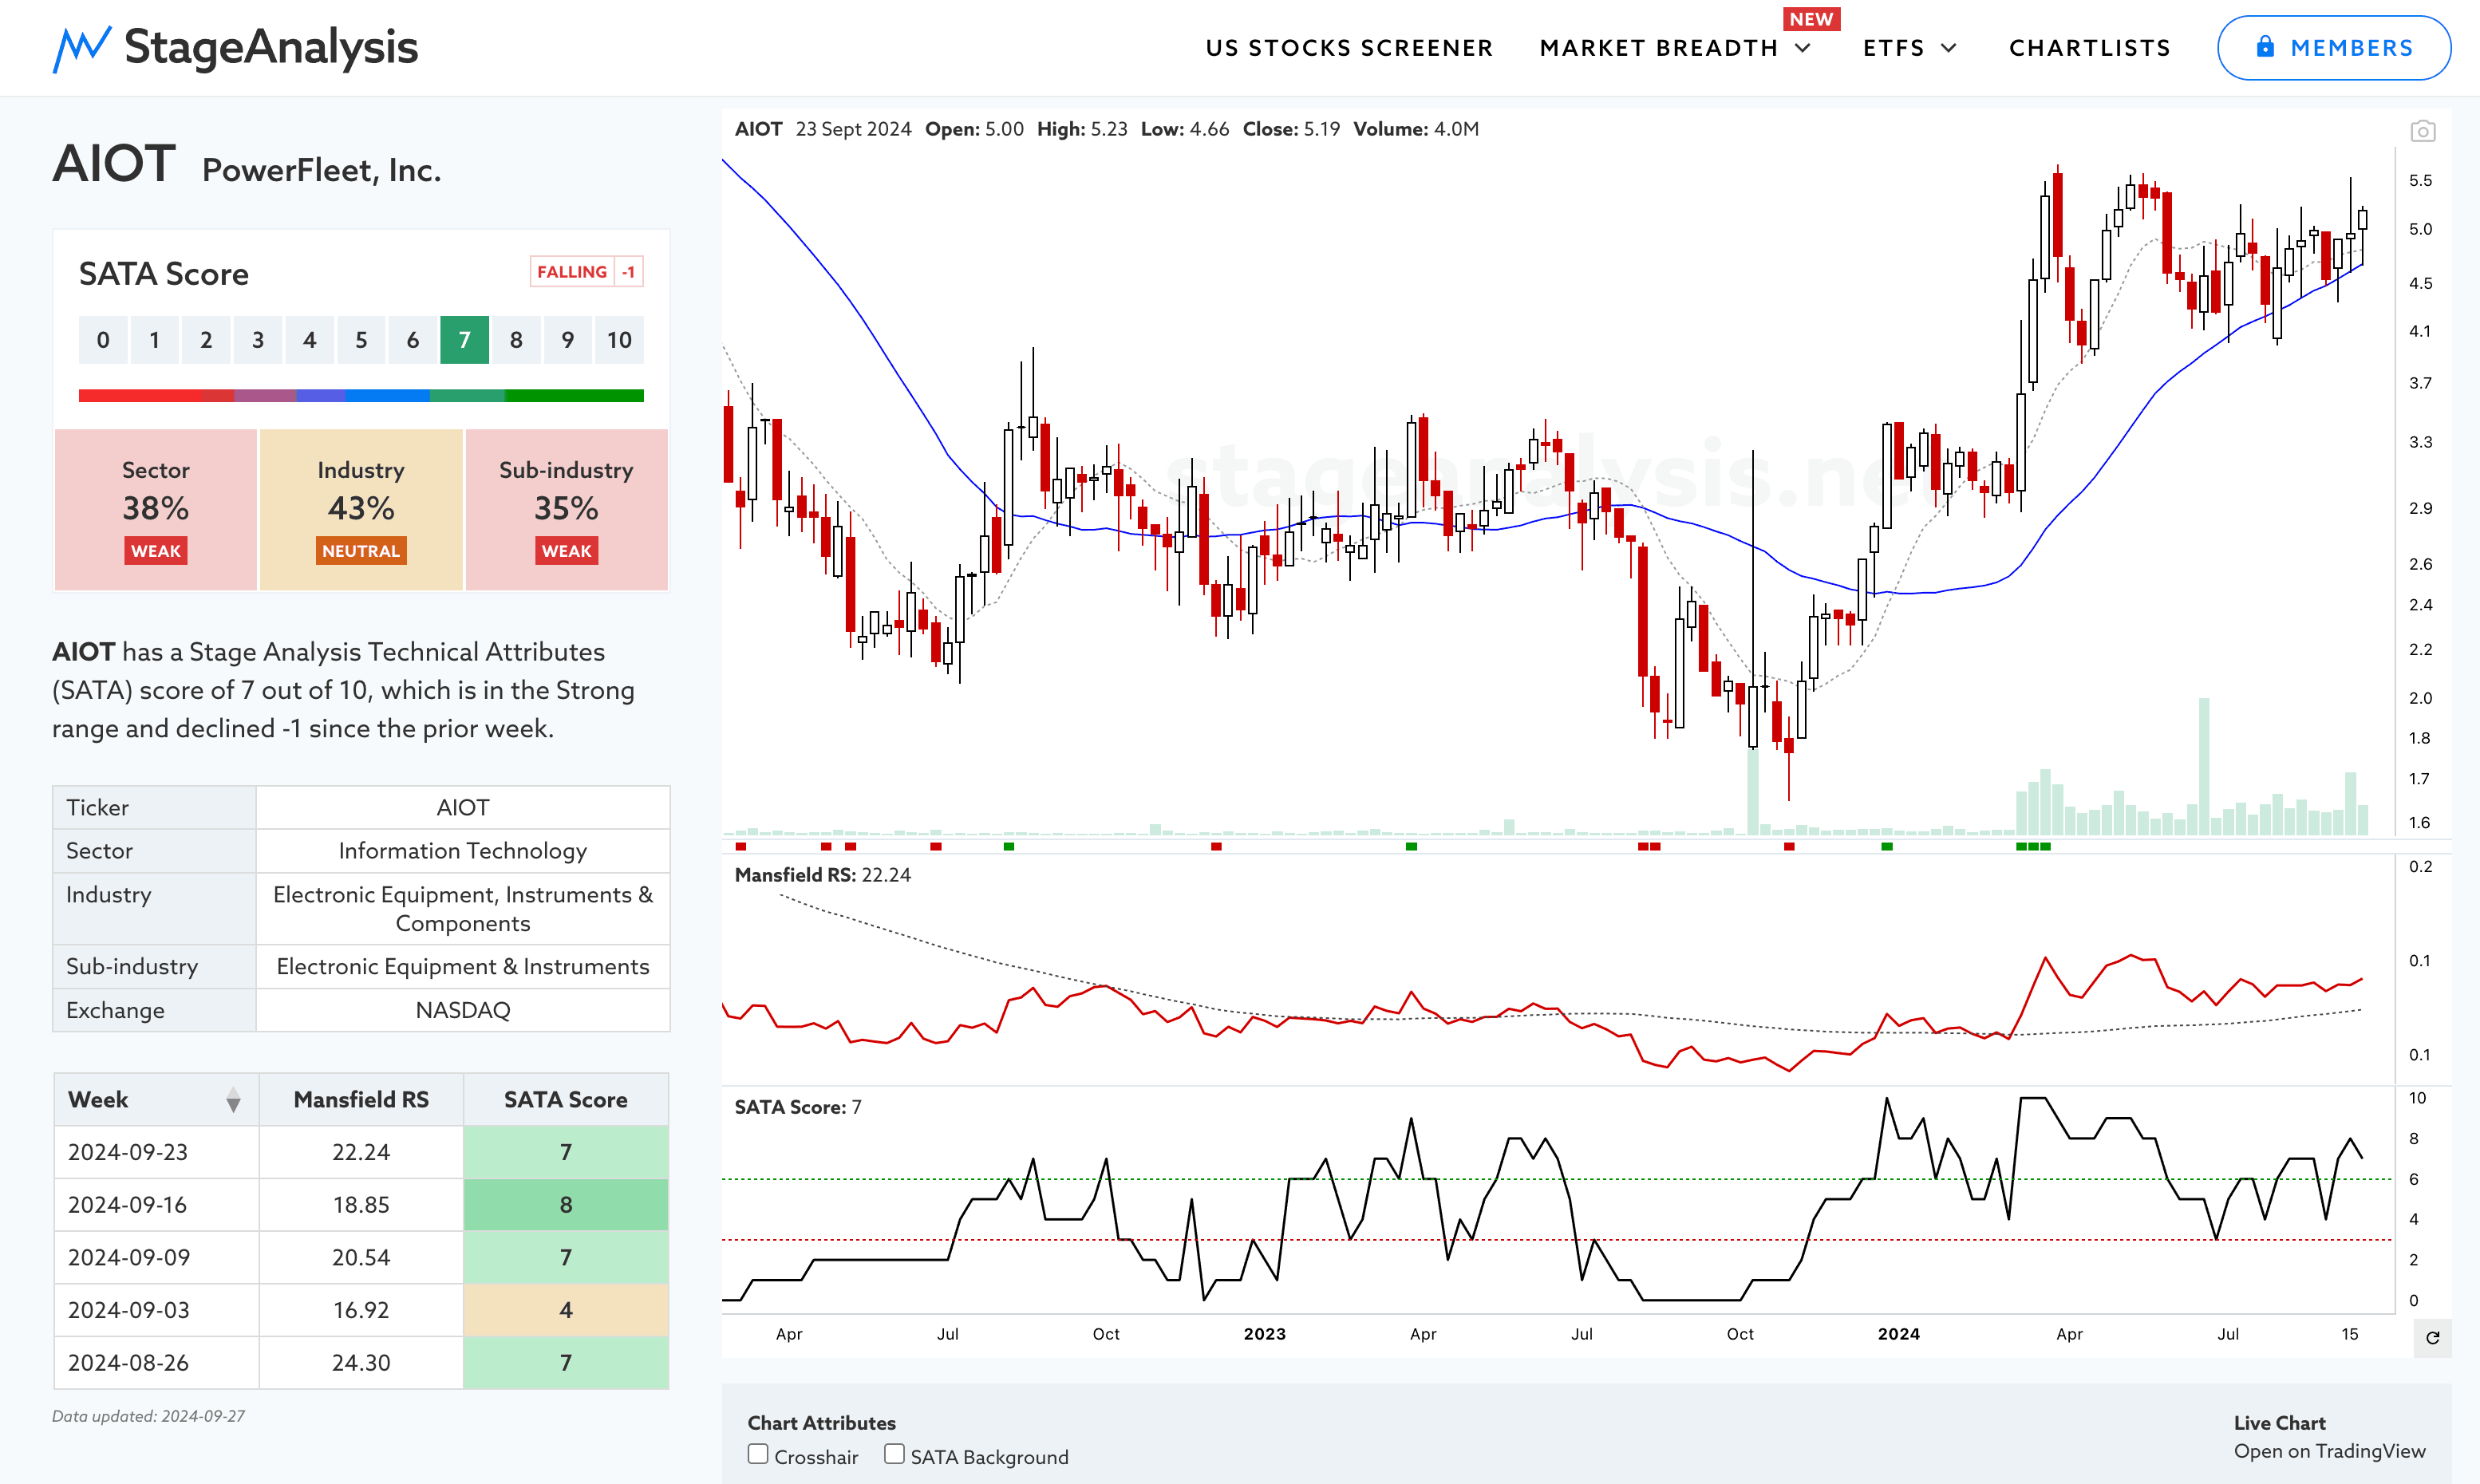Open the Market Breadth menu item

(x=1659, y=48)
